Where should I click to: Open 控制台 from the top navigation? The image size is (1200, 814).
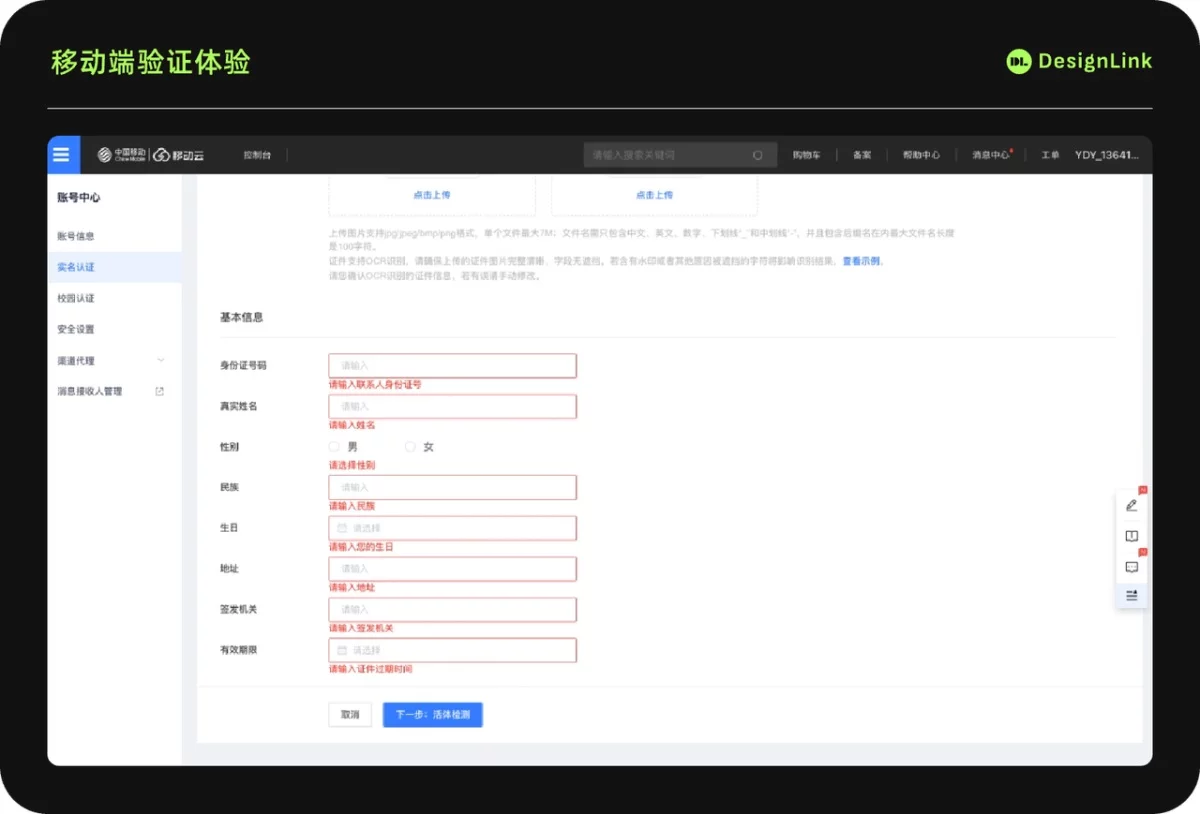click(x=256, y=154)
